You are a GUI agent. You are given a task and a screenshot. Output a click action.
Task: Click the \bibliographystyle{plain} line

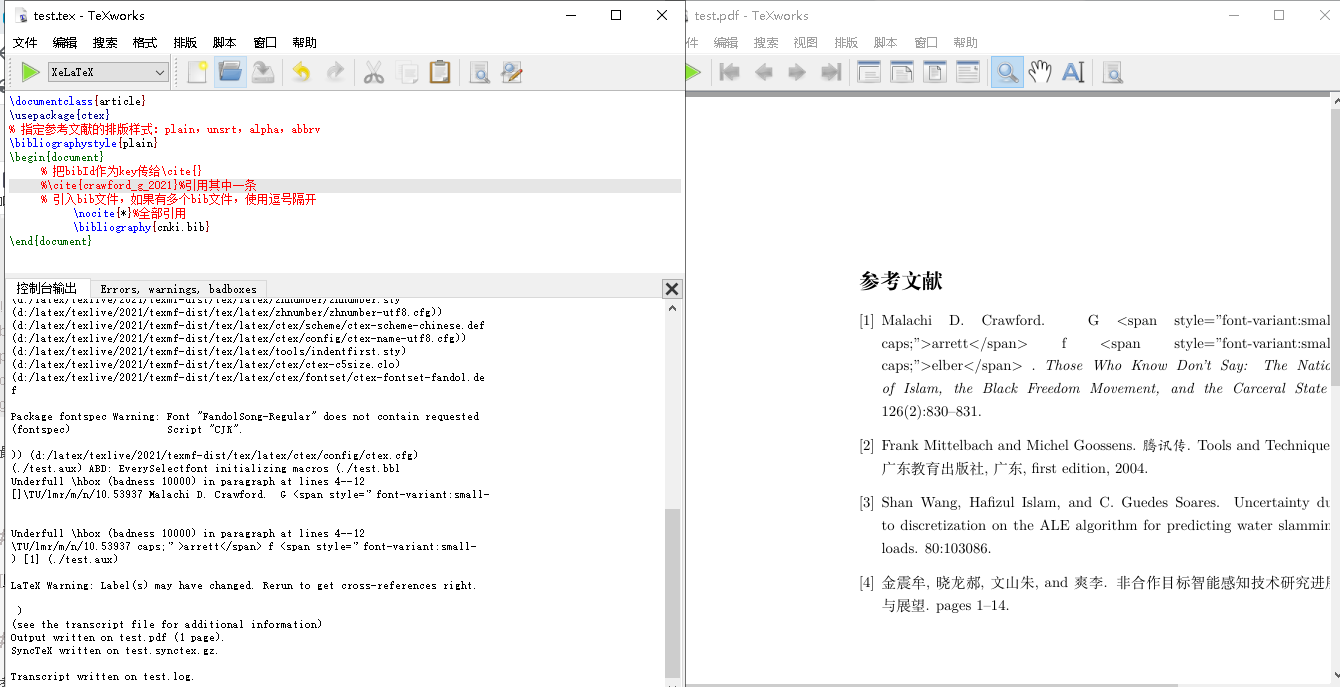click(83, 143)
